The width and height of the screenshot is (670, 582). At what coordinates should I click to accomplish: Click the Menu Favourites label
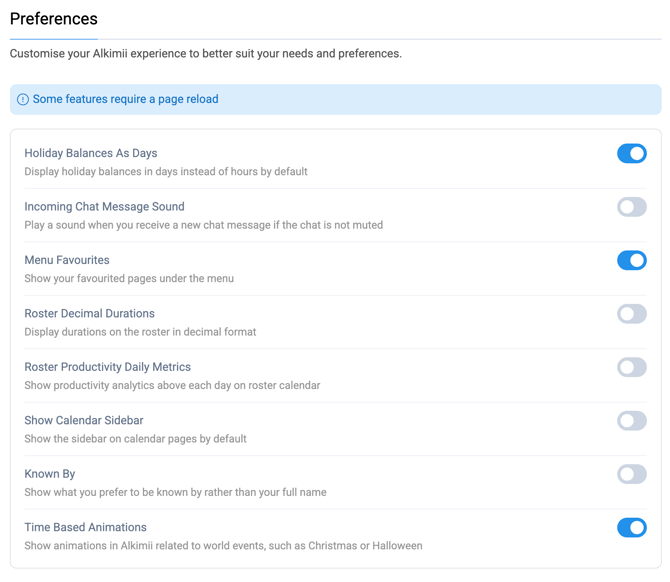67,260
